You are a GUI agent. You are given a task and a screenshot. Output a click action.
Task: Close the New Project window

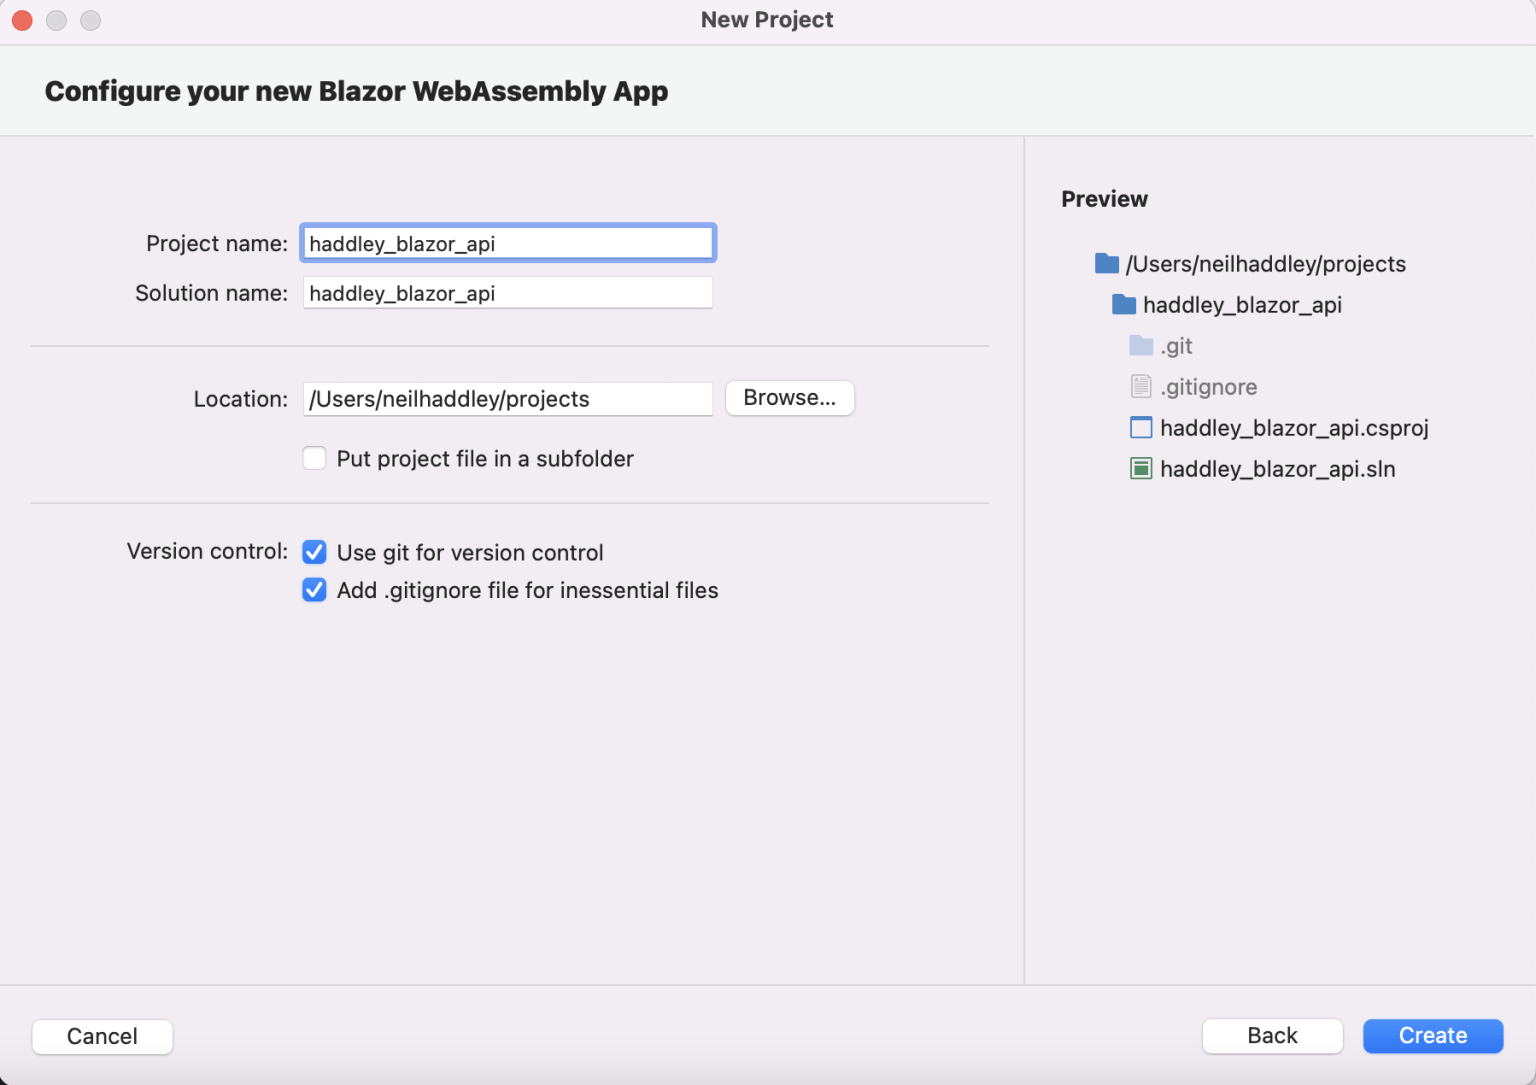click(22, 20)
